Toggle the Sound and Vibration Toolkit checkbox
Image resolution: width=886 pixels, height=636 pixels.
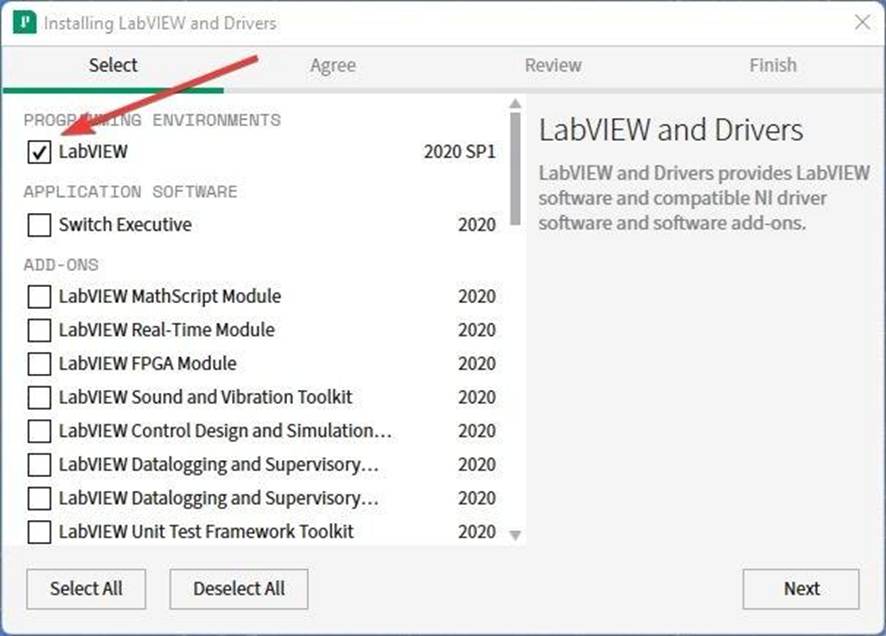coord(39,398)
